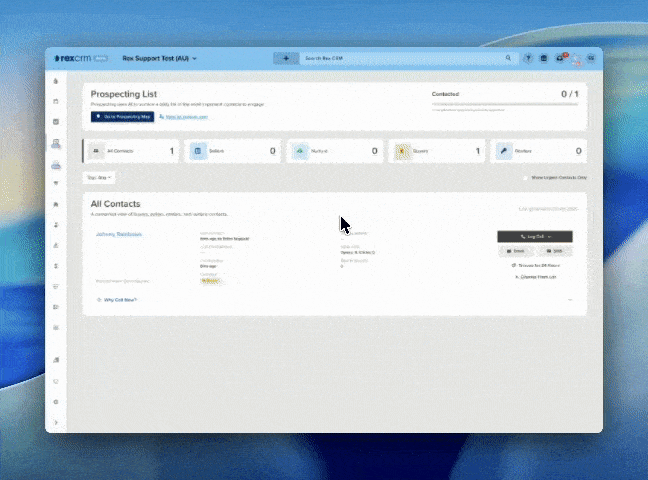This screenshot has width=648, height=480.
Task: Click the plus add button in header
Action: (x=286, y=58)
